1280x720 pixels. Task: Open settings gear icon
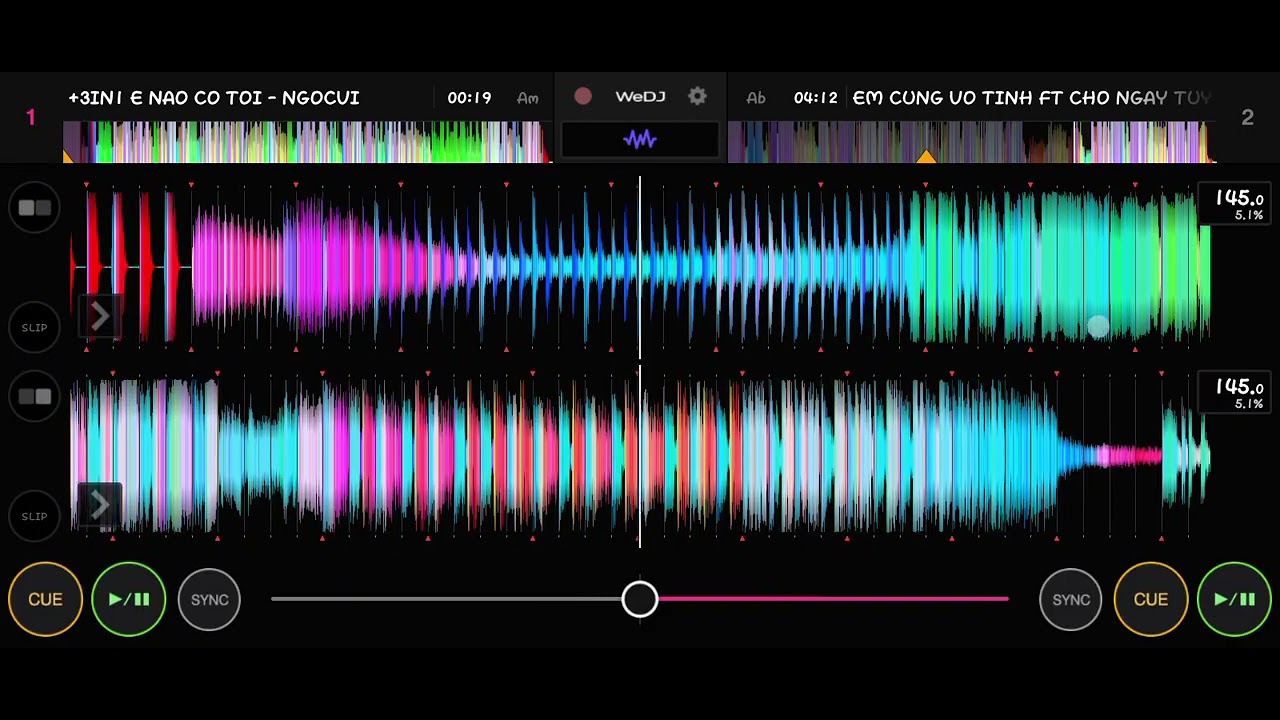697,96
